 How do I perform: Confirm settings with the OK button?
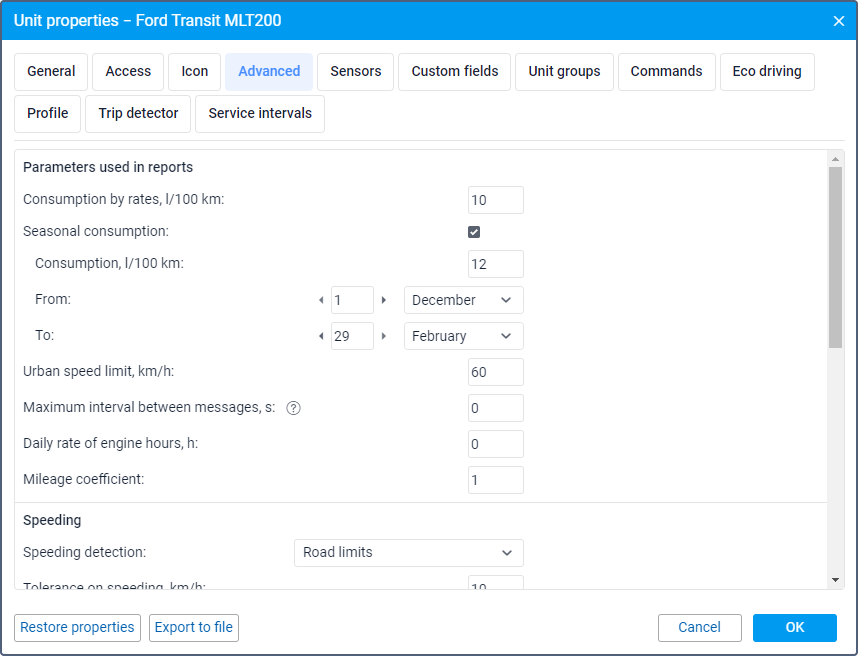coord(795,628)
